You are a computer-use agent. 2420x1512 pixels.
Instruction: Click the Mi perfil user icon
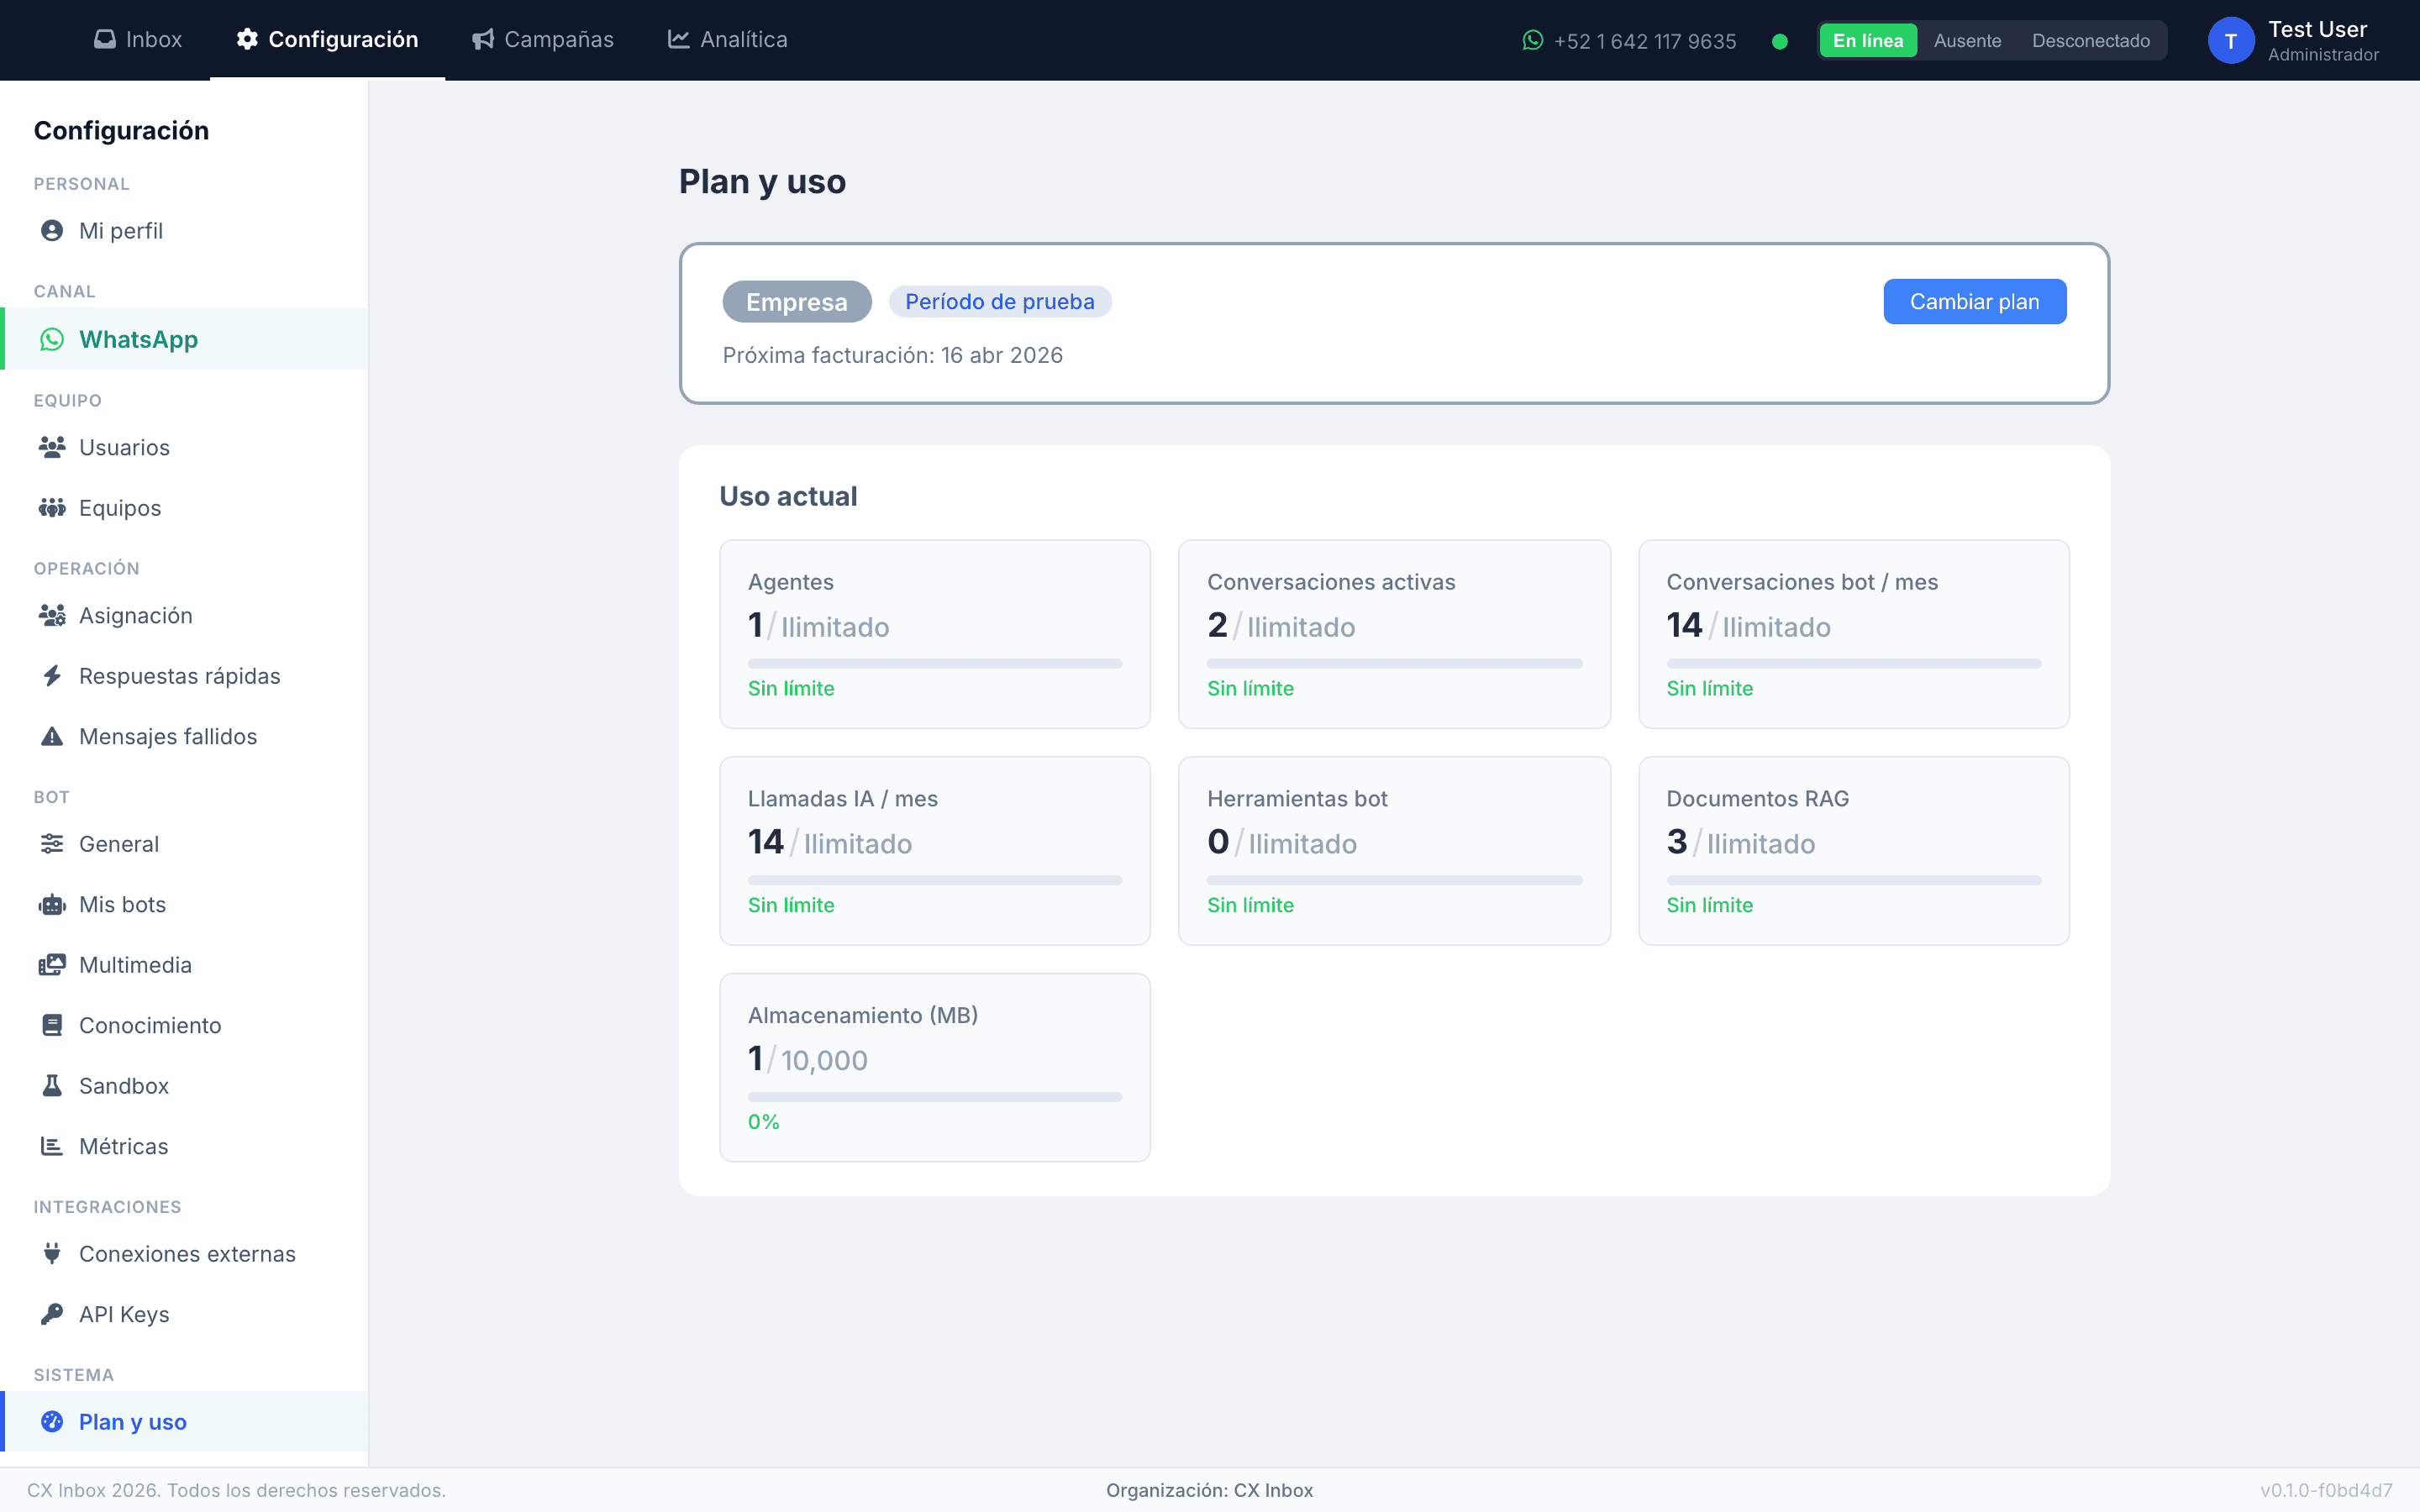coord(52,231)
